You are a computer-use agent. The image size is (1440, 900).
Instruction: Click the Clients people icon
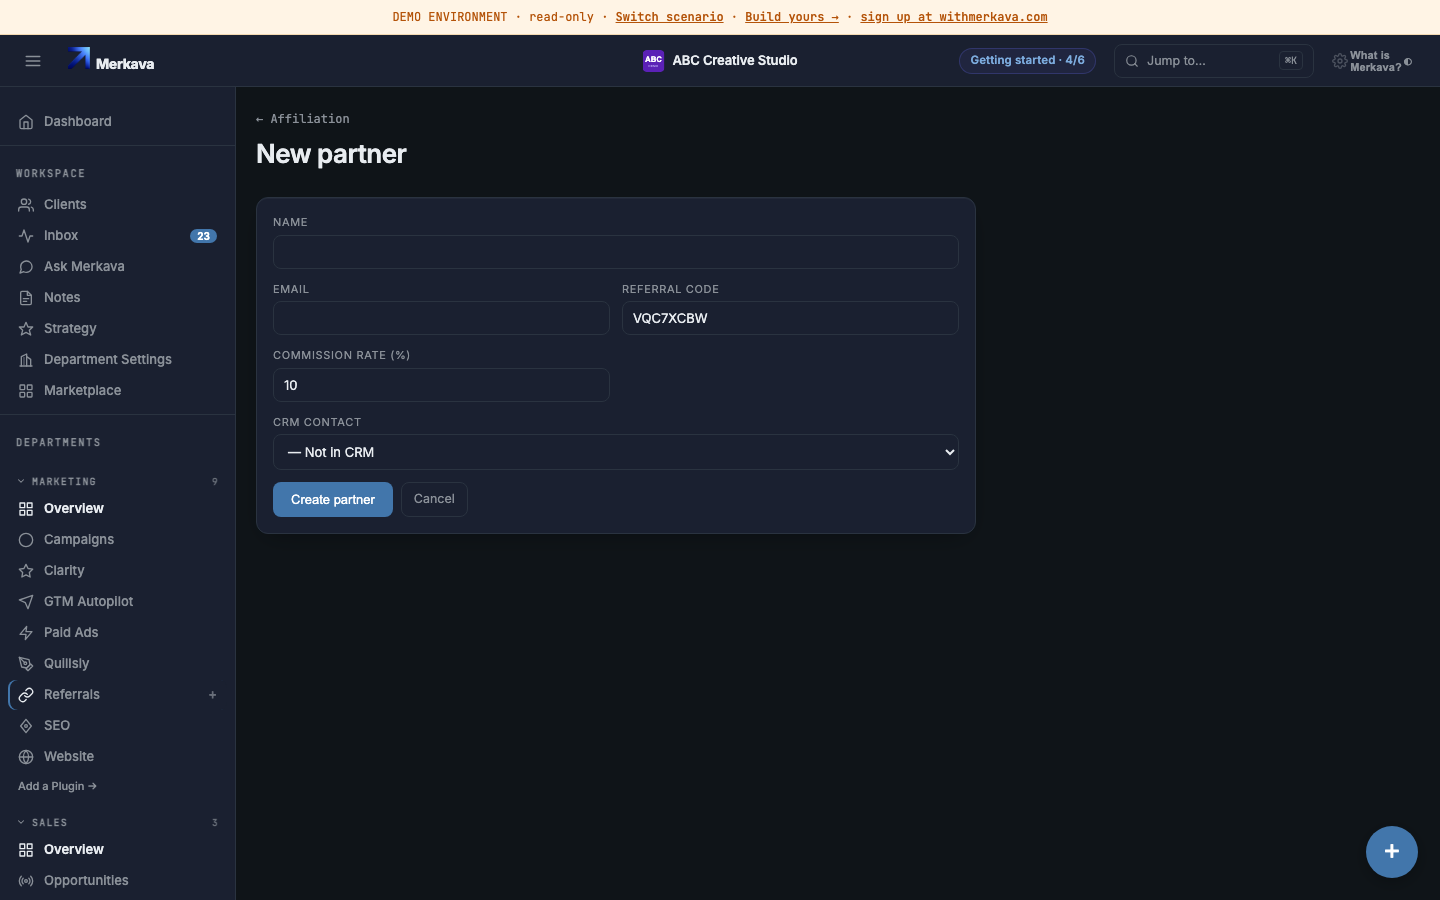26,205
